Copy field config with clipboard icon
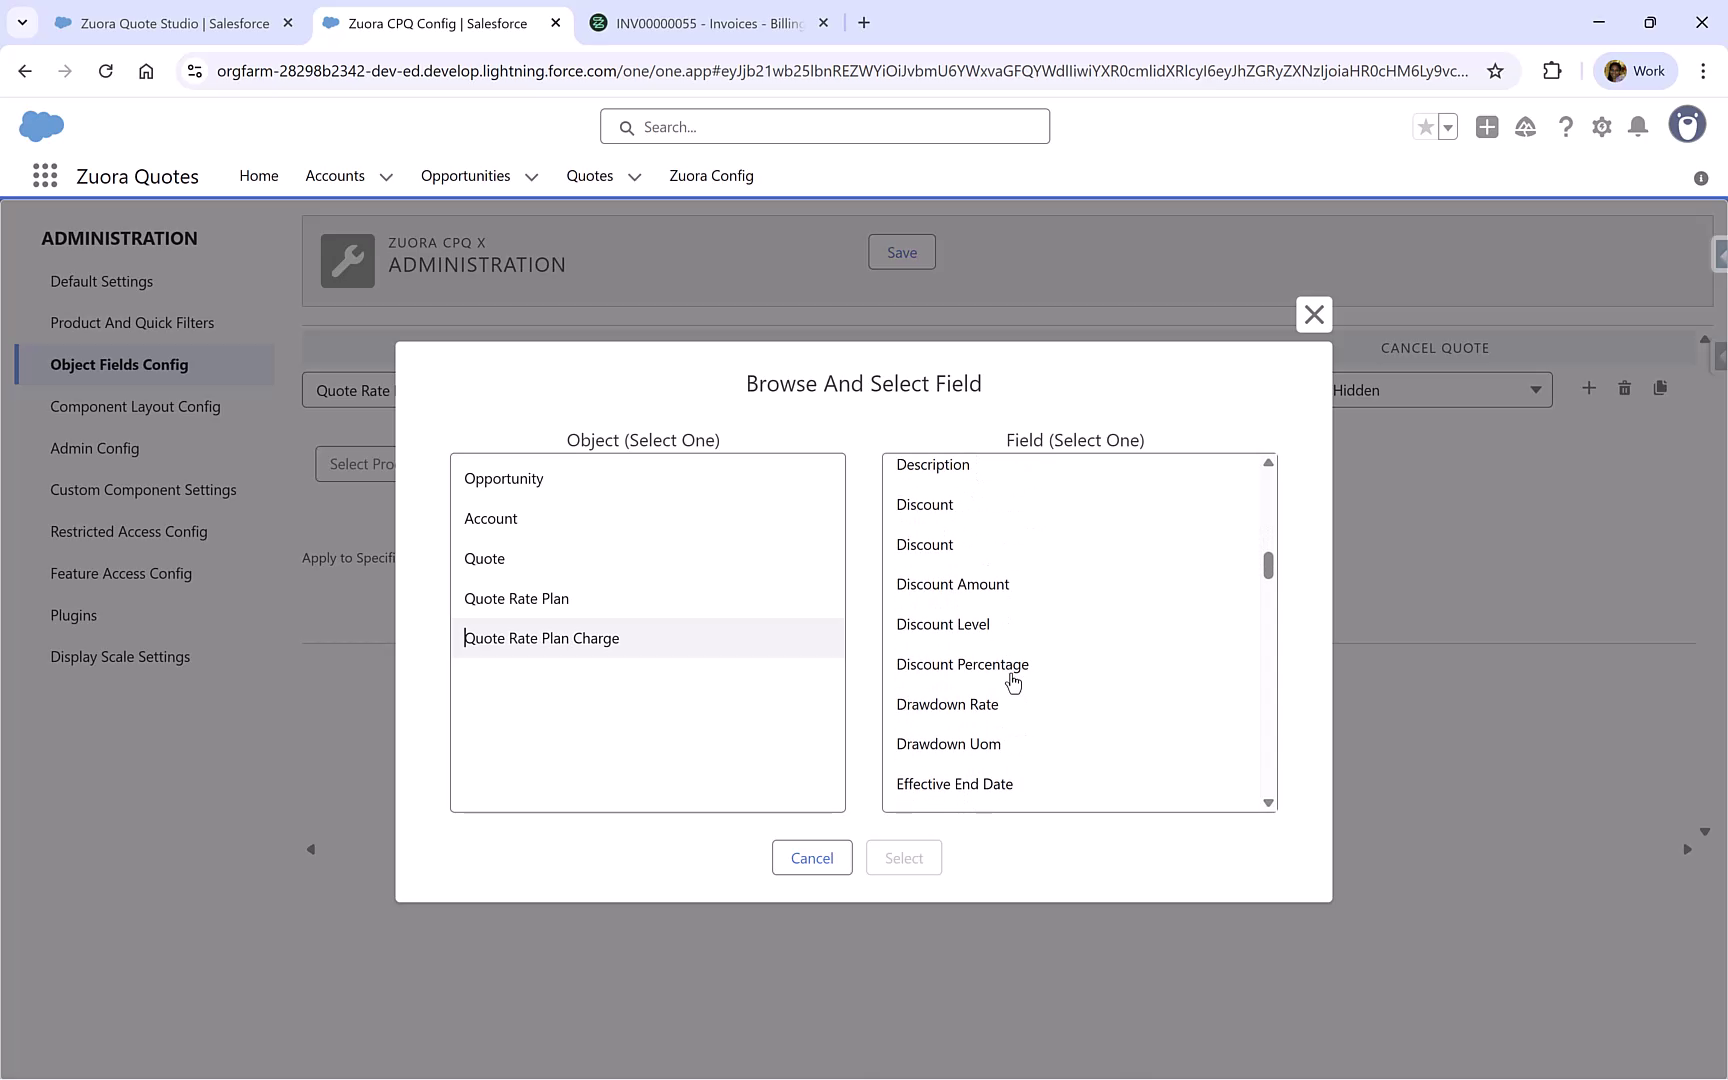This screenshot has height=1080, width=1728. (1661, 388)
